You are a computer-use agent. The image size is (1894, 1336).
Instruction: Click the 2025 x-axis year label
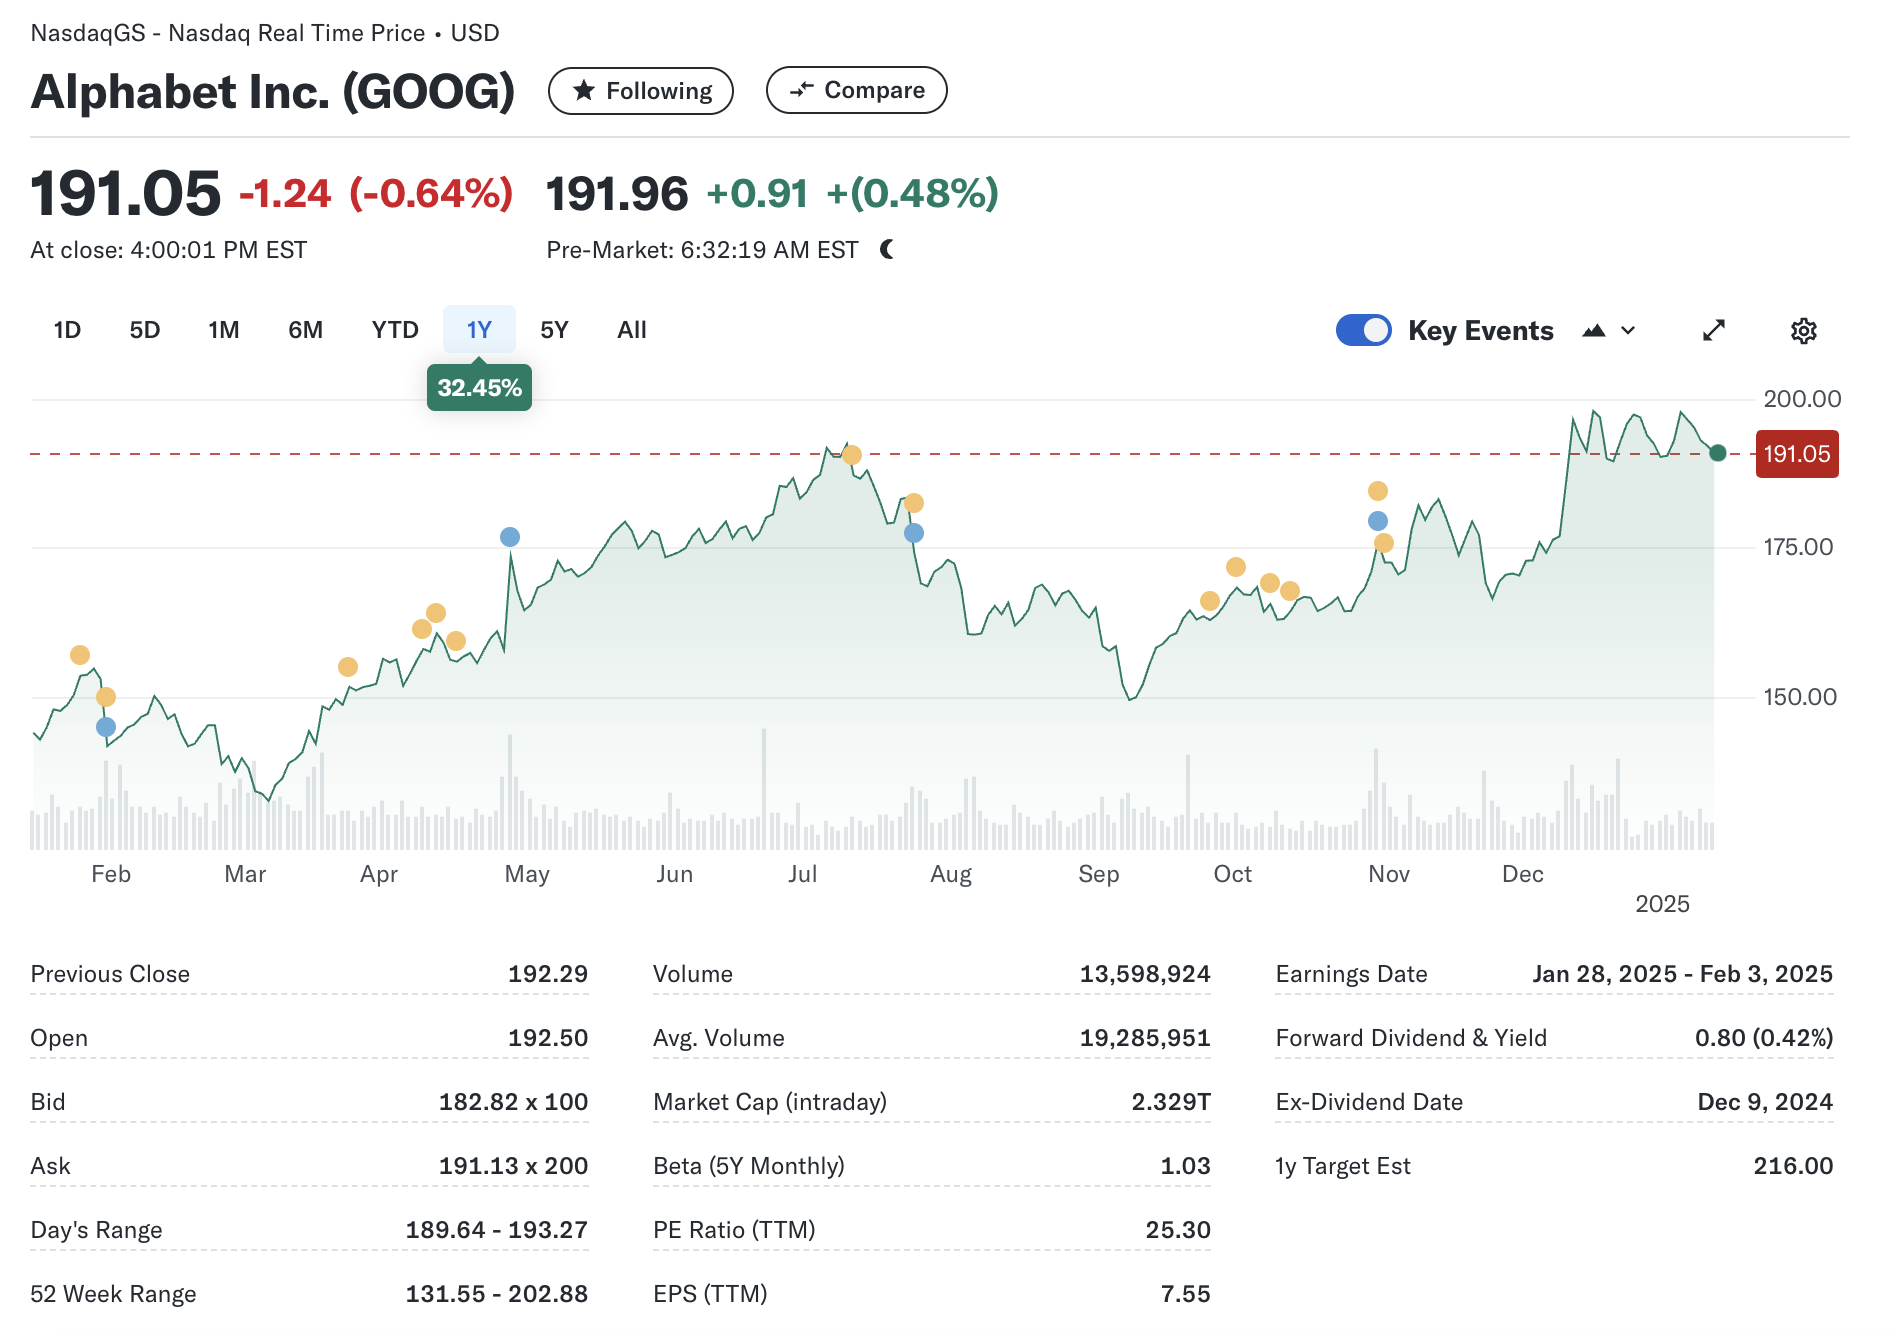(1662, 904)
